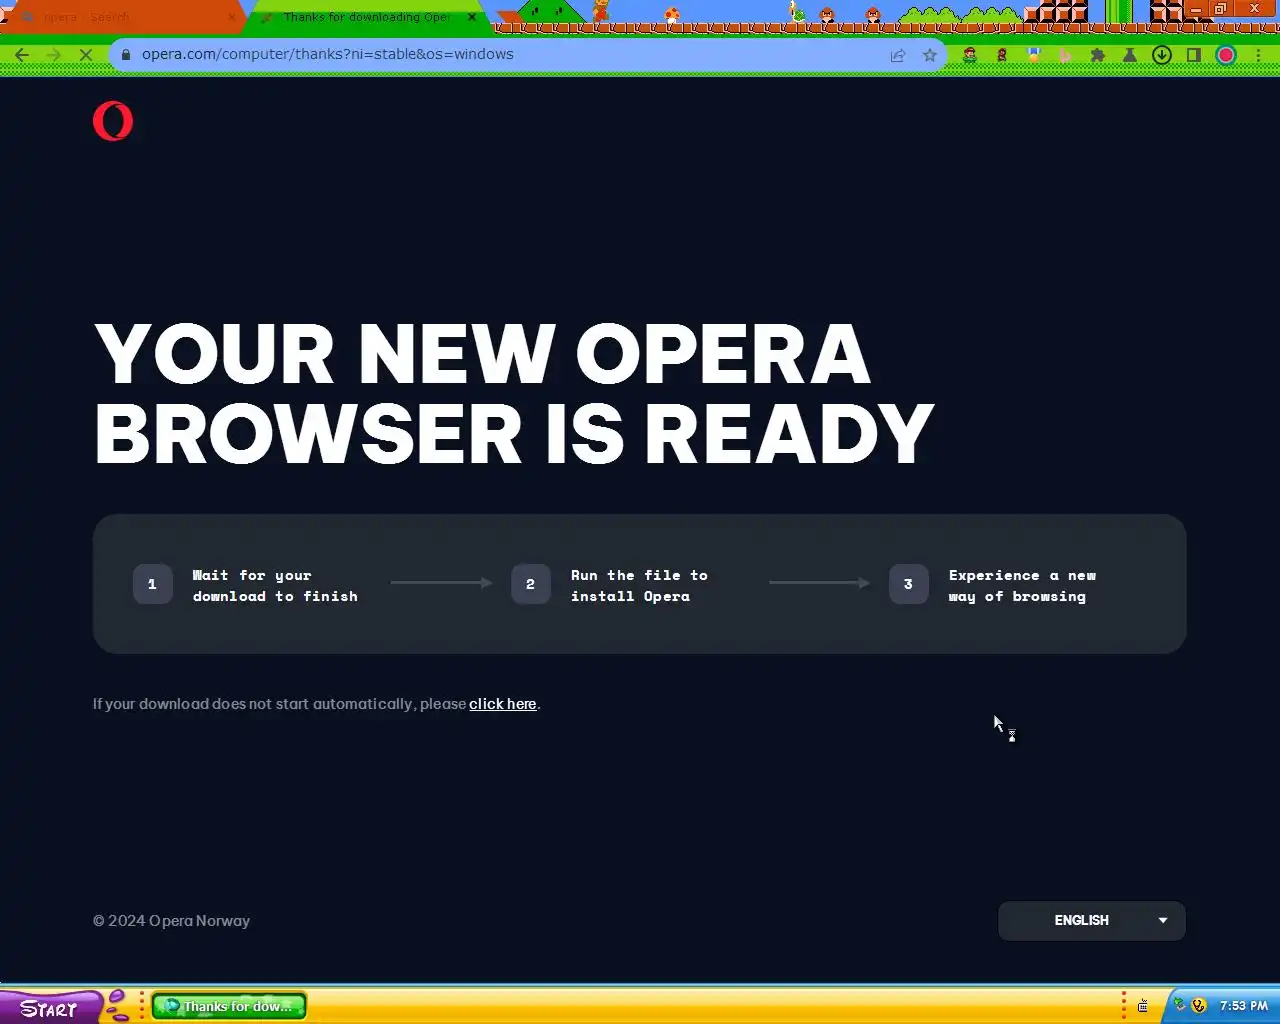Click step number 3 badge
The image size is (1280, 1024).
pyautogui.click(x=908, y=584)
